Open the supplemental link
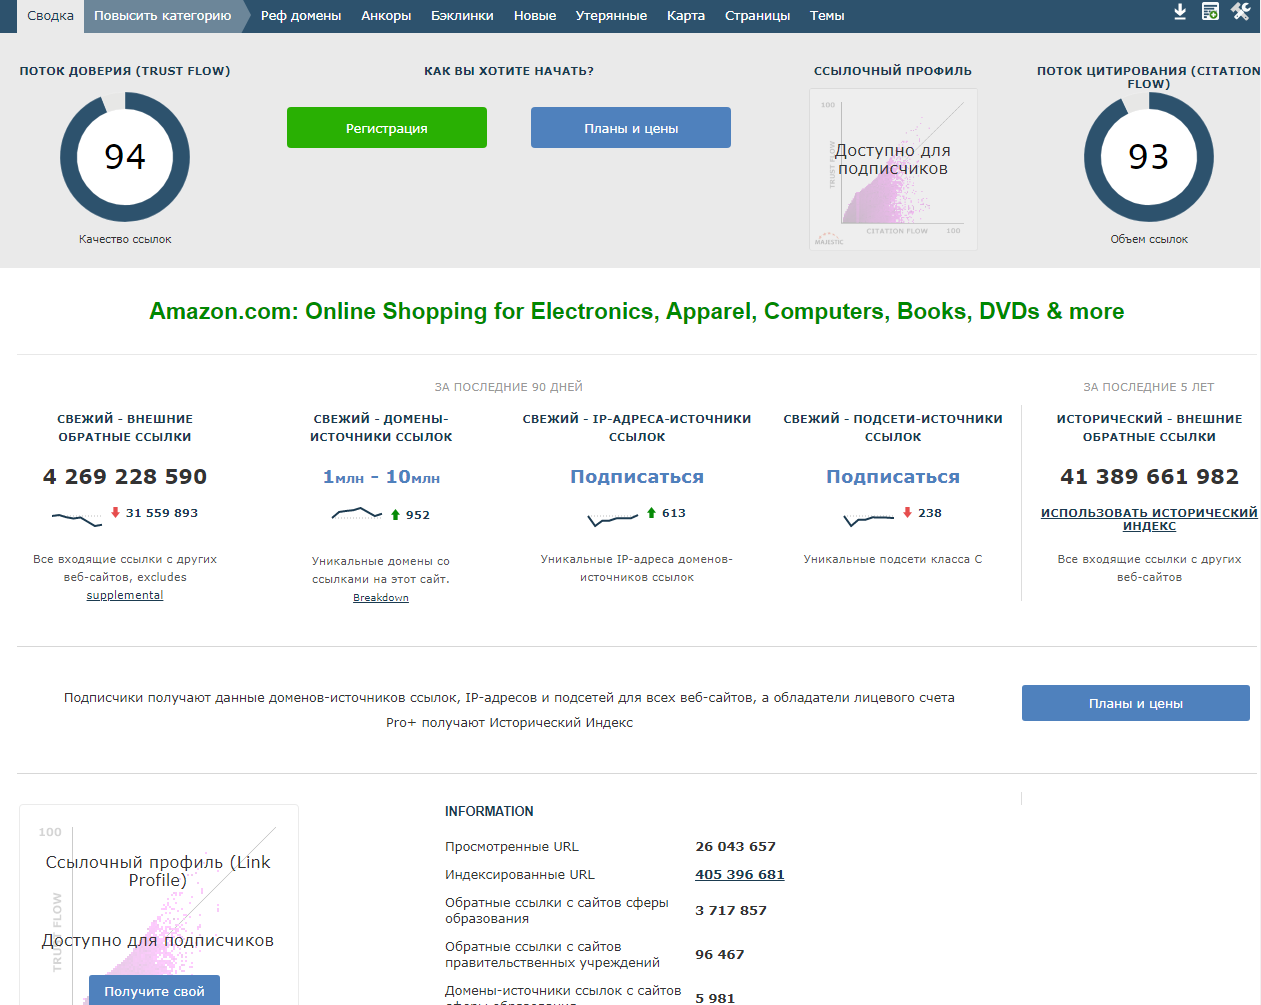The height and width of the screenshot is (1005, 1261). pyautogui.click(x=125, y=595)
